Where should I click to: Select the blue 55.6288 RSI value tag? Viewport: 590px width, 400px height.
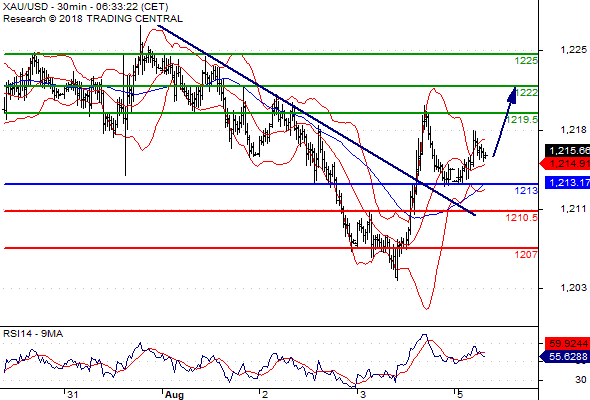pos(565,356)
